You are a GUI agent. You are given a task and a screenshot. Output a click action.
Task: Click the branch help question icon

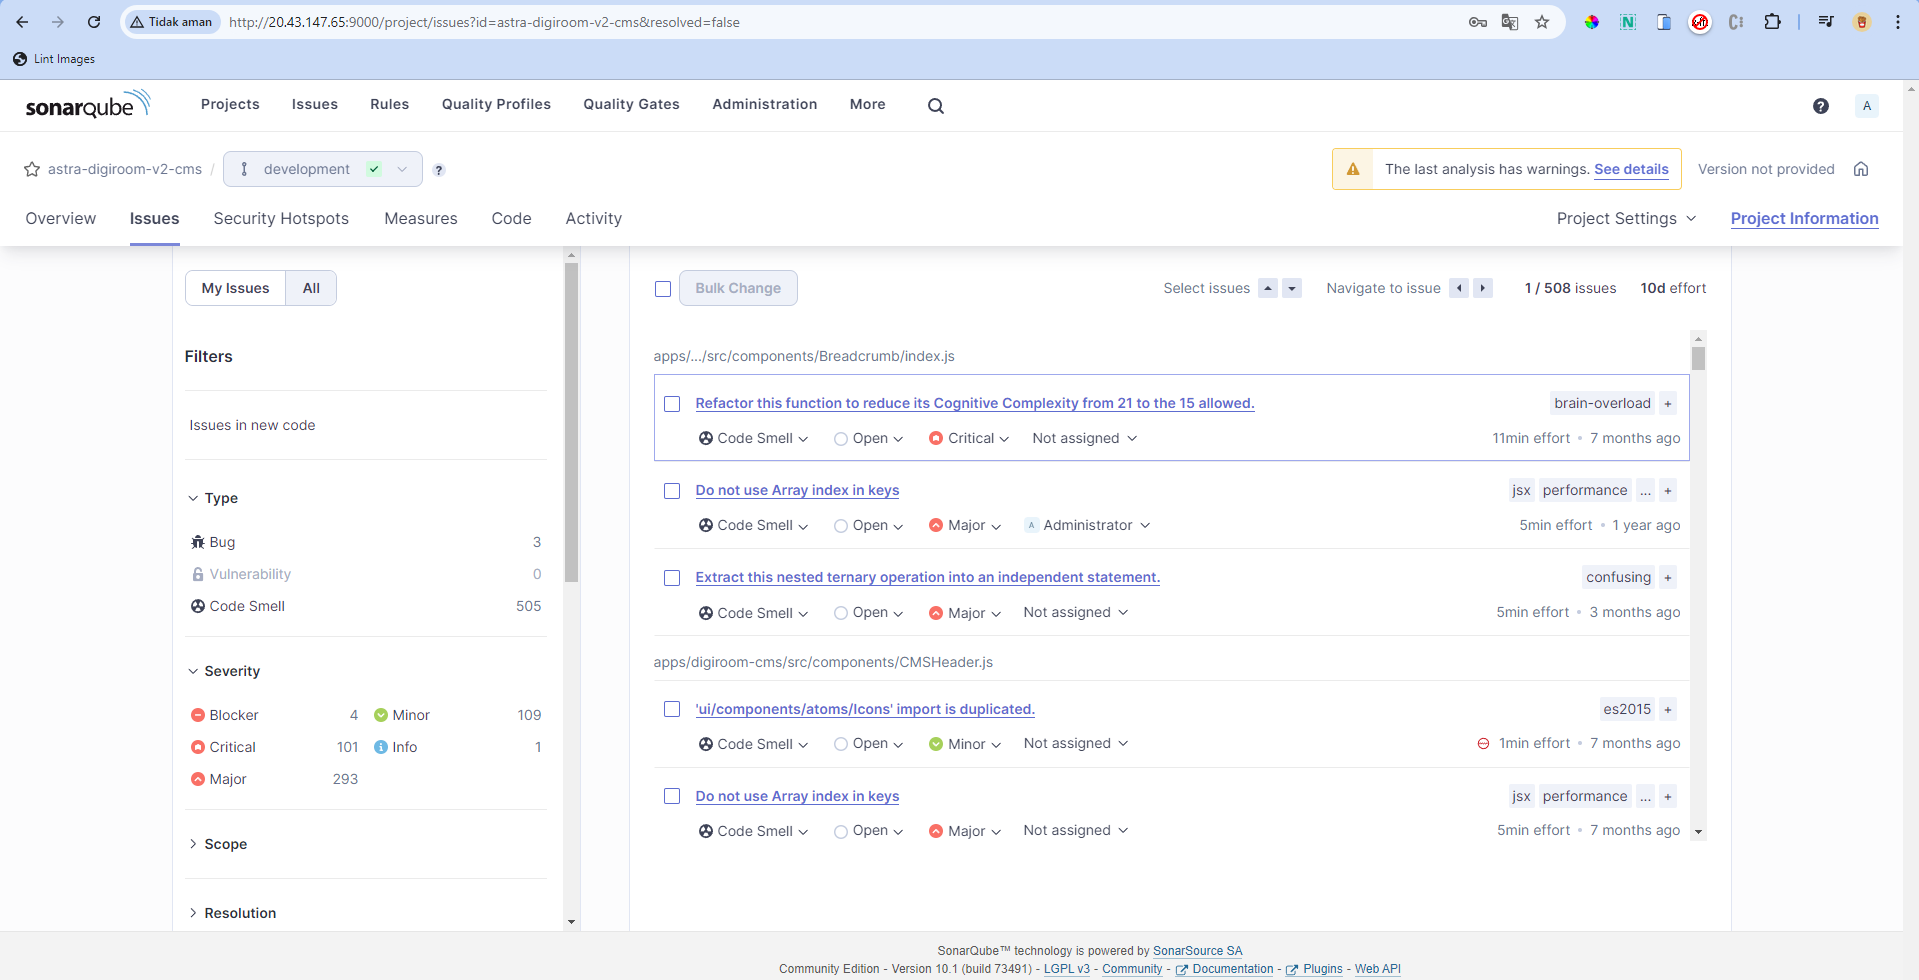click(439, 170)
